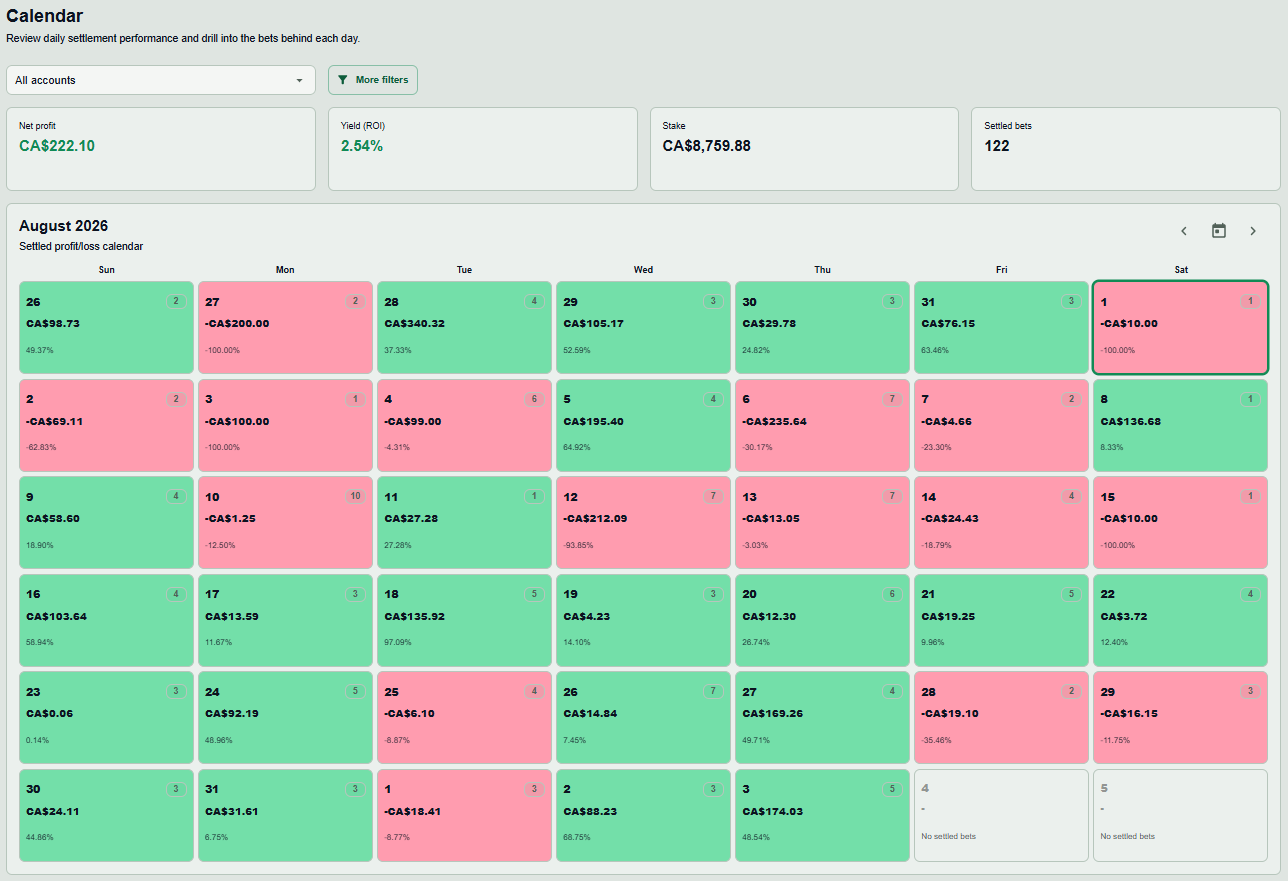Click the Settled bets count 122

tap(997, 146)
